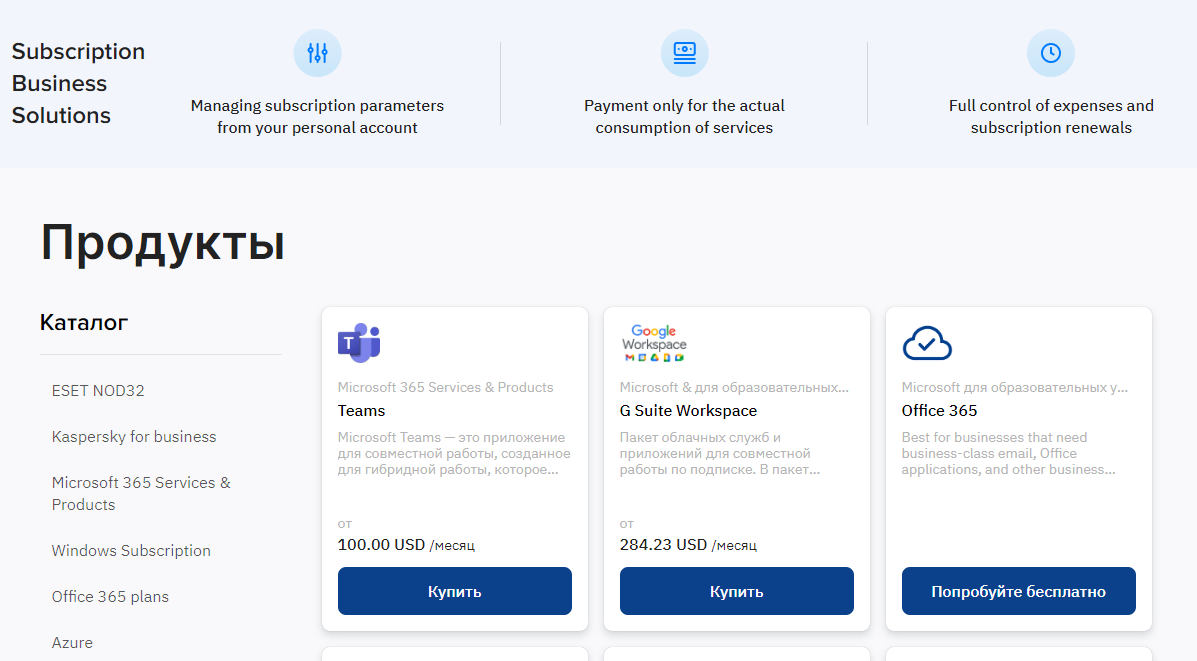
Task: Click 'Best for businesses' description text
Action: pyautogui.click(x=1008, y=453)
